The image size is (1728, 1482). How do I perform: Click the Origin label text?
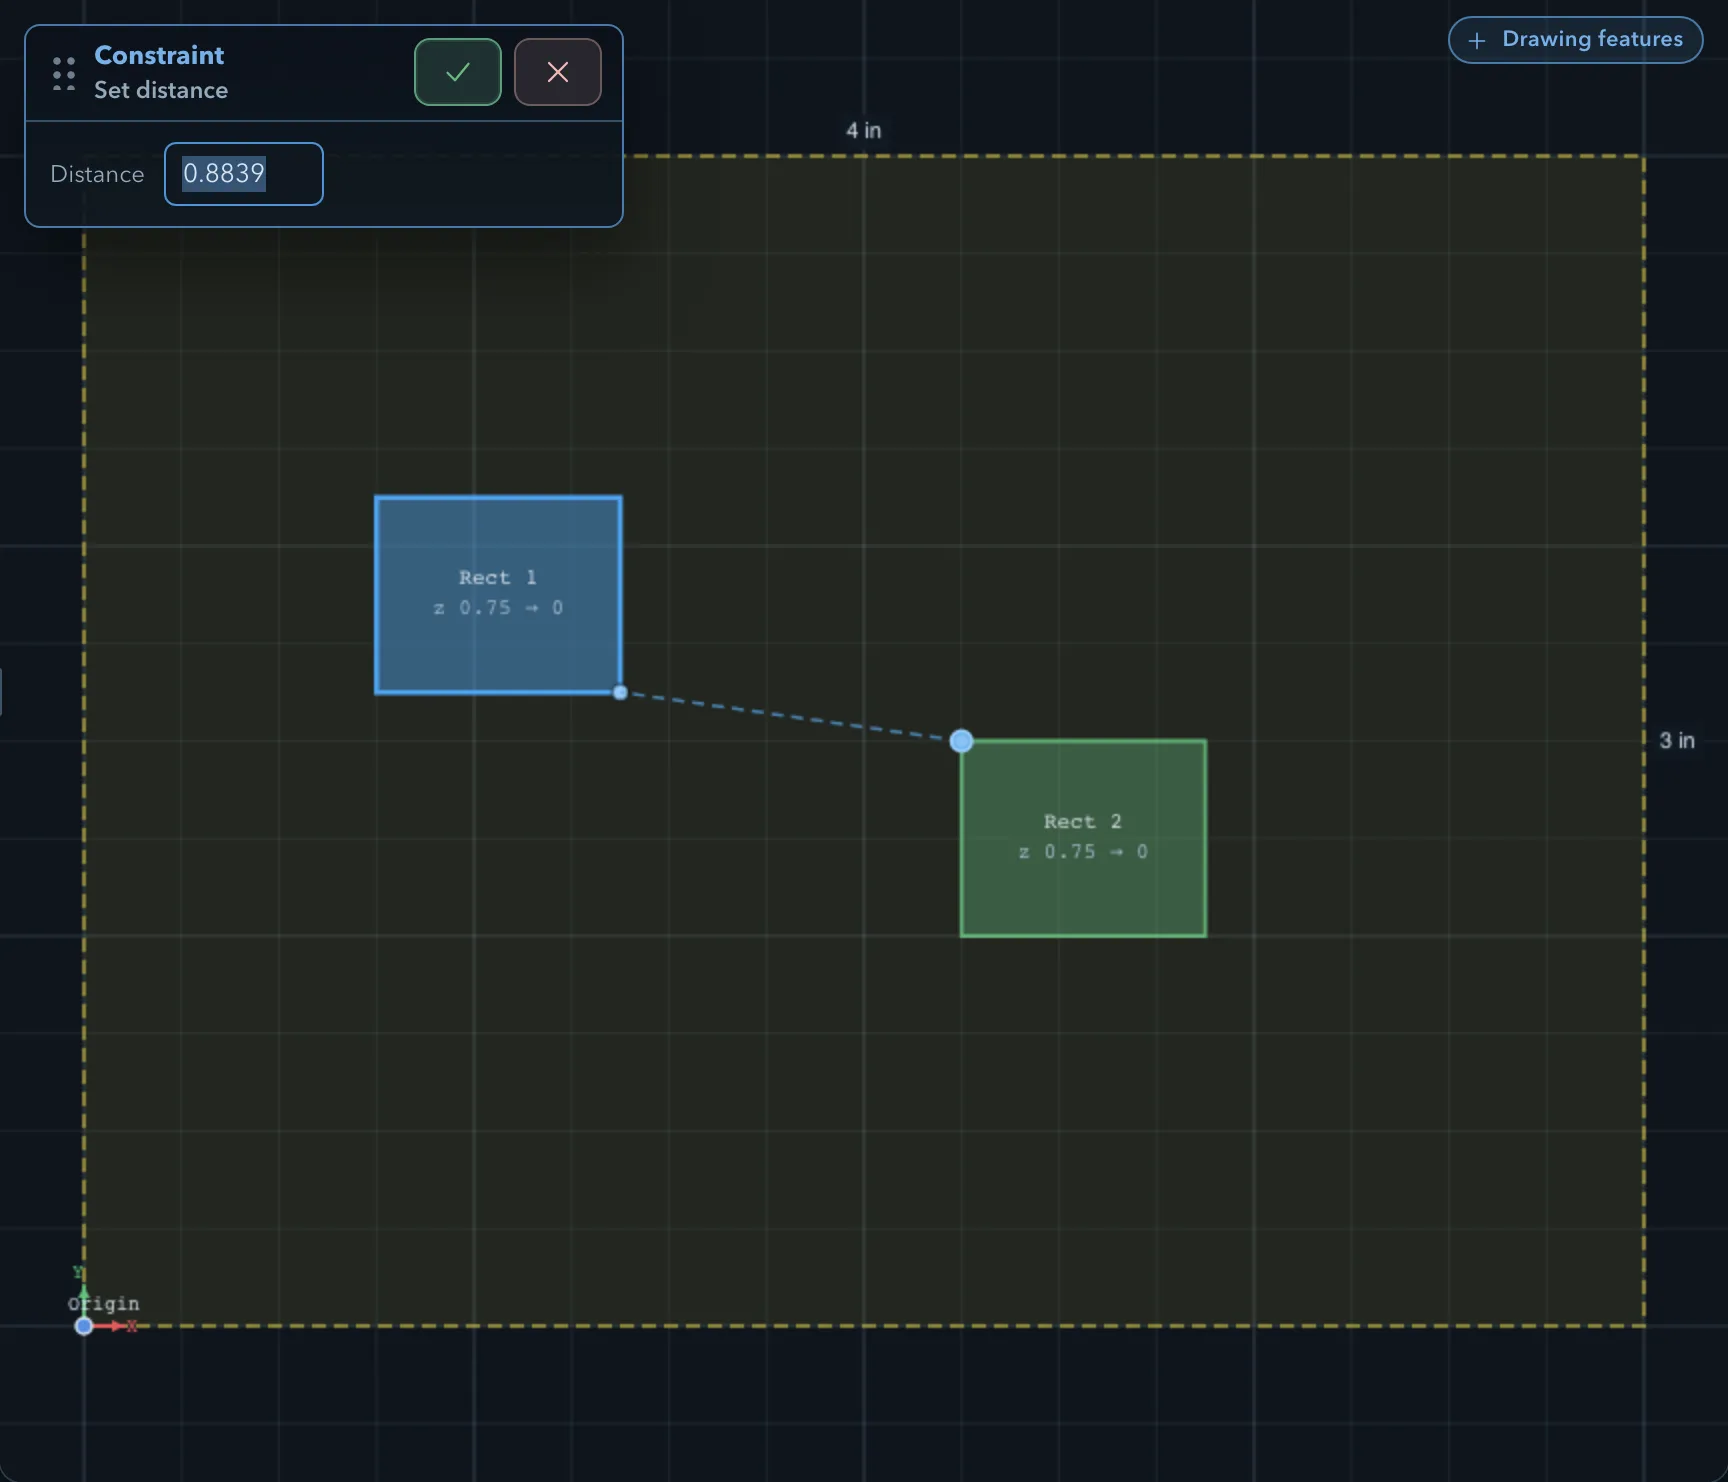pyautogui.click(x=104, y=1303)
